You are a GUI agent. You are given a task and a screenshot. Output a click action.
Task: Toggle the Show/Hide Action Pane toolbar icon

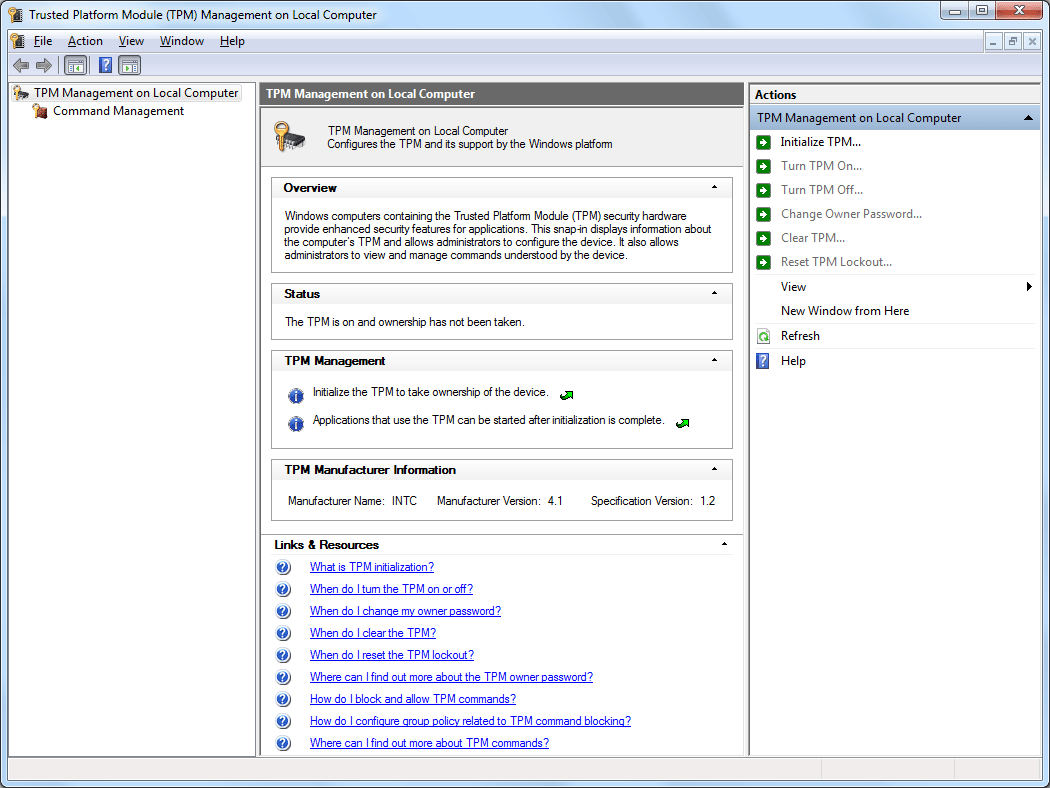click(129, 66)
